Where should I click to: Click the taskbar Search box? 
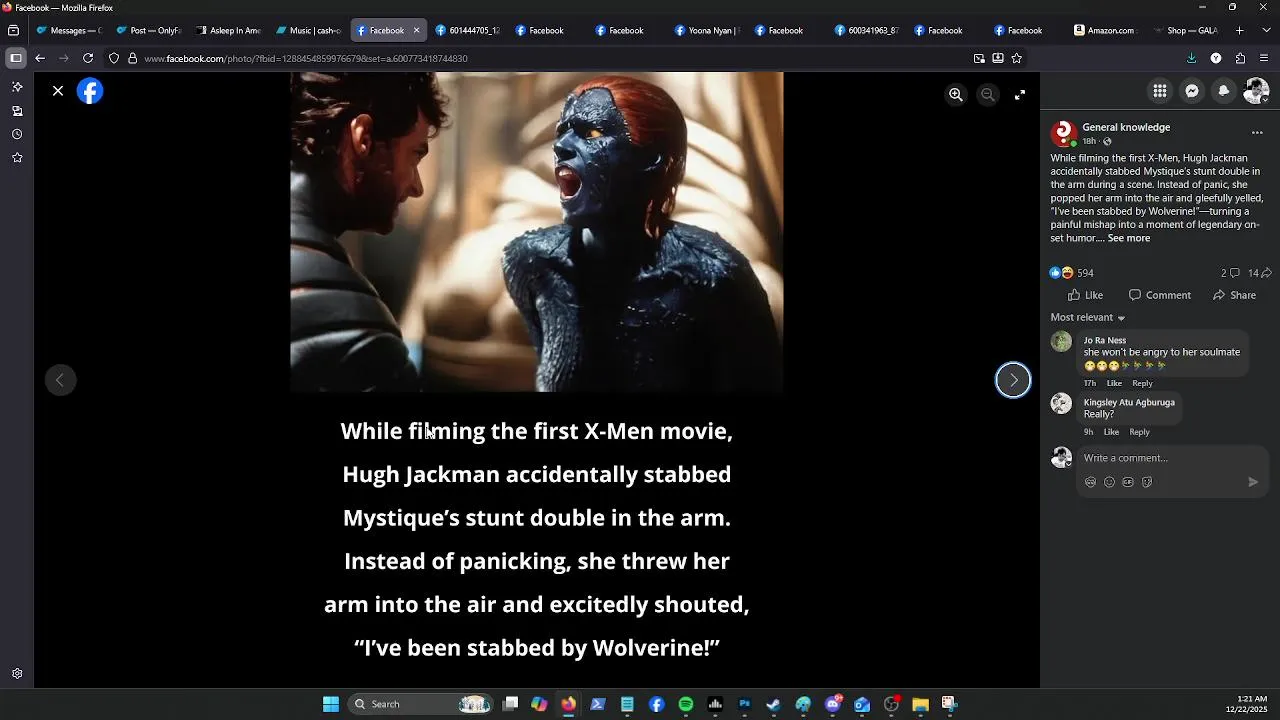(420, 704)
